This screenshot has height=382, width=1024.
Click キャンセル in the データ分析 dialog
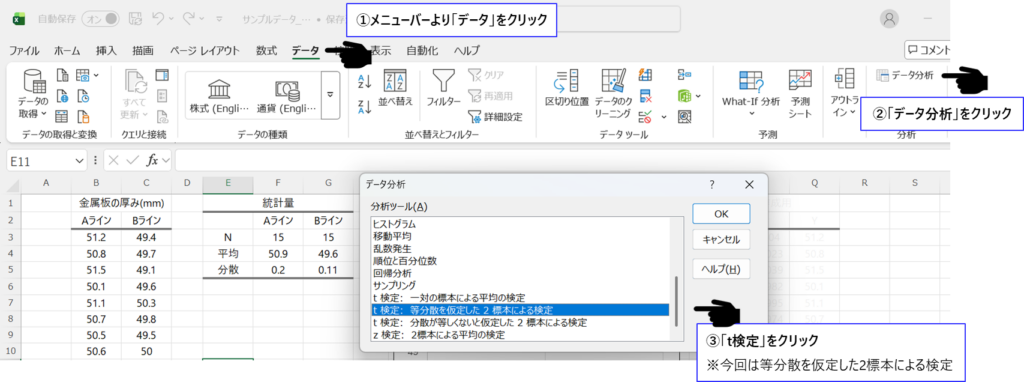pos(721,240)
